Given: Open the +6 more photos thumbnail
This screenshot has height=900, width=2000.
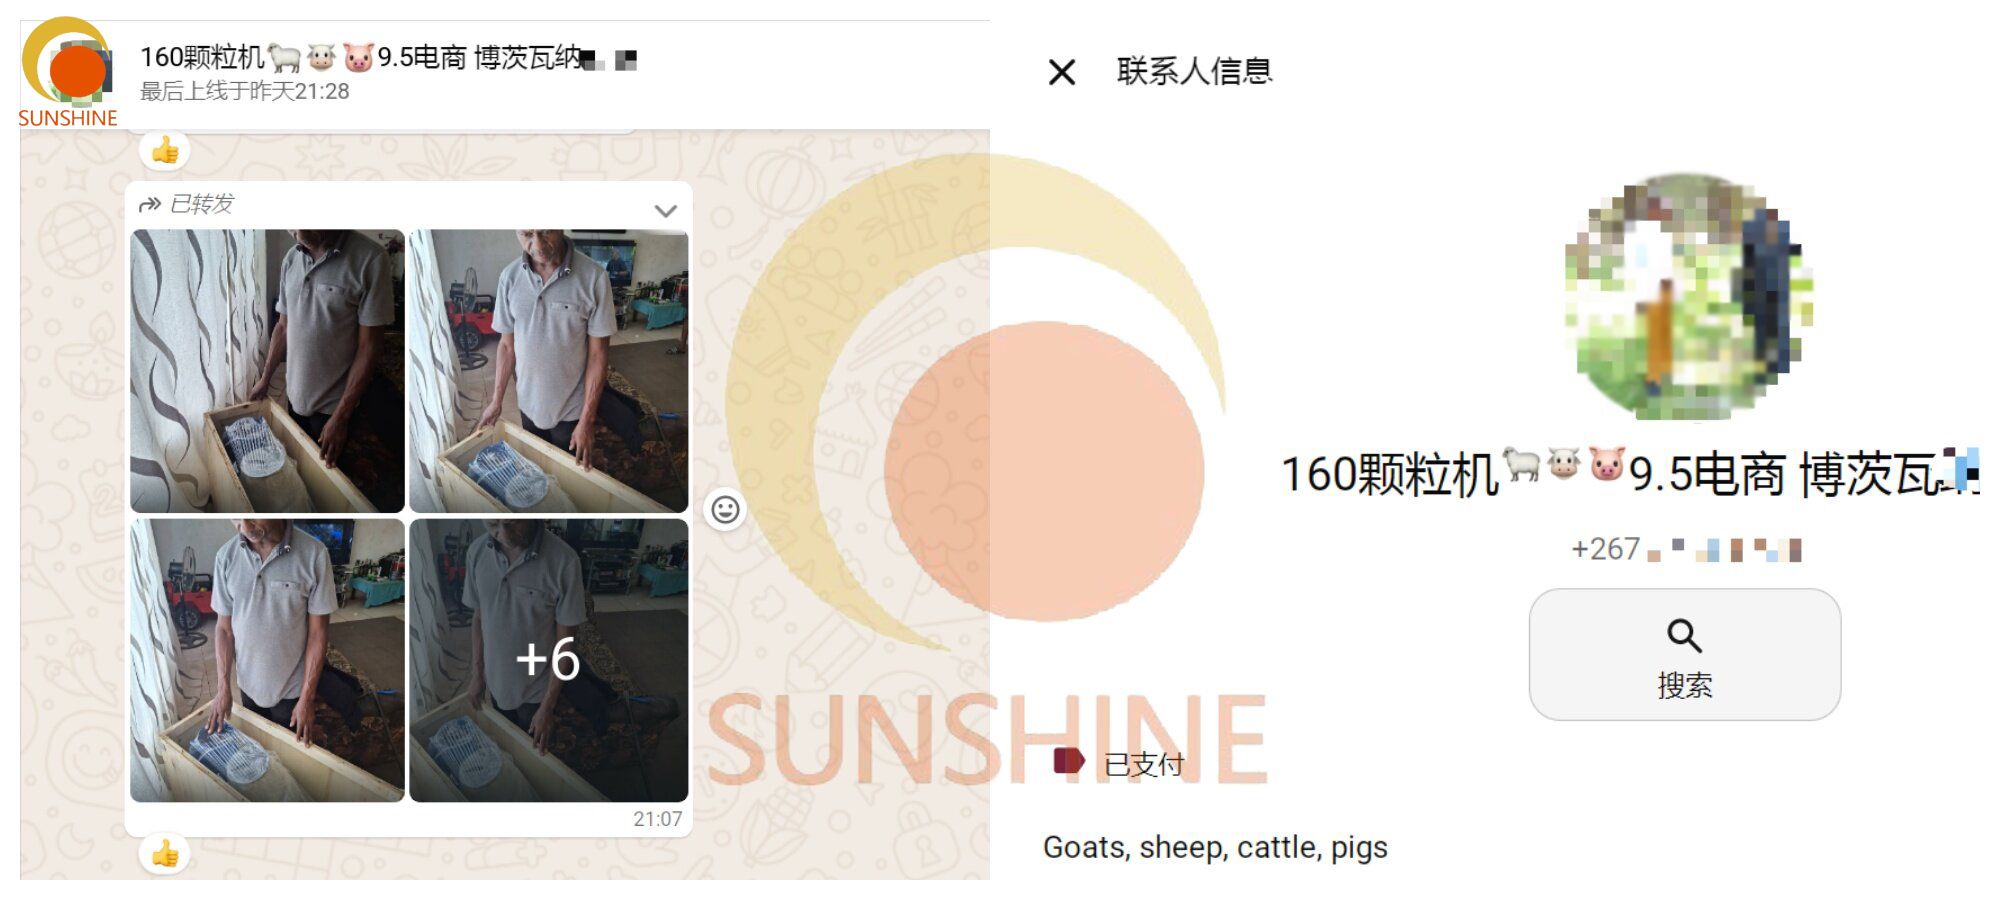Looking at the screenshot, I should (x=549, y=660).
